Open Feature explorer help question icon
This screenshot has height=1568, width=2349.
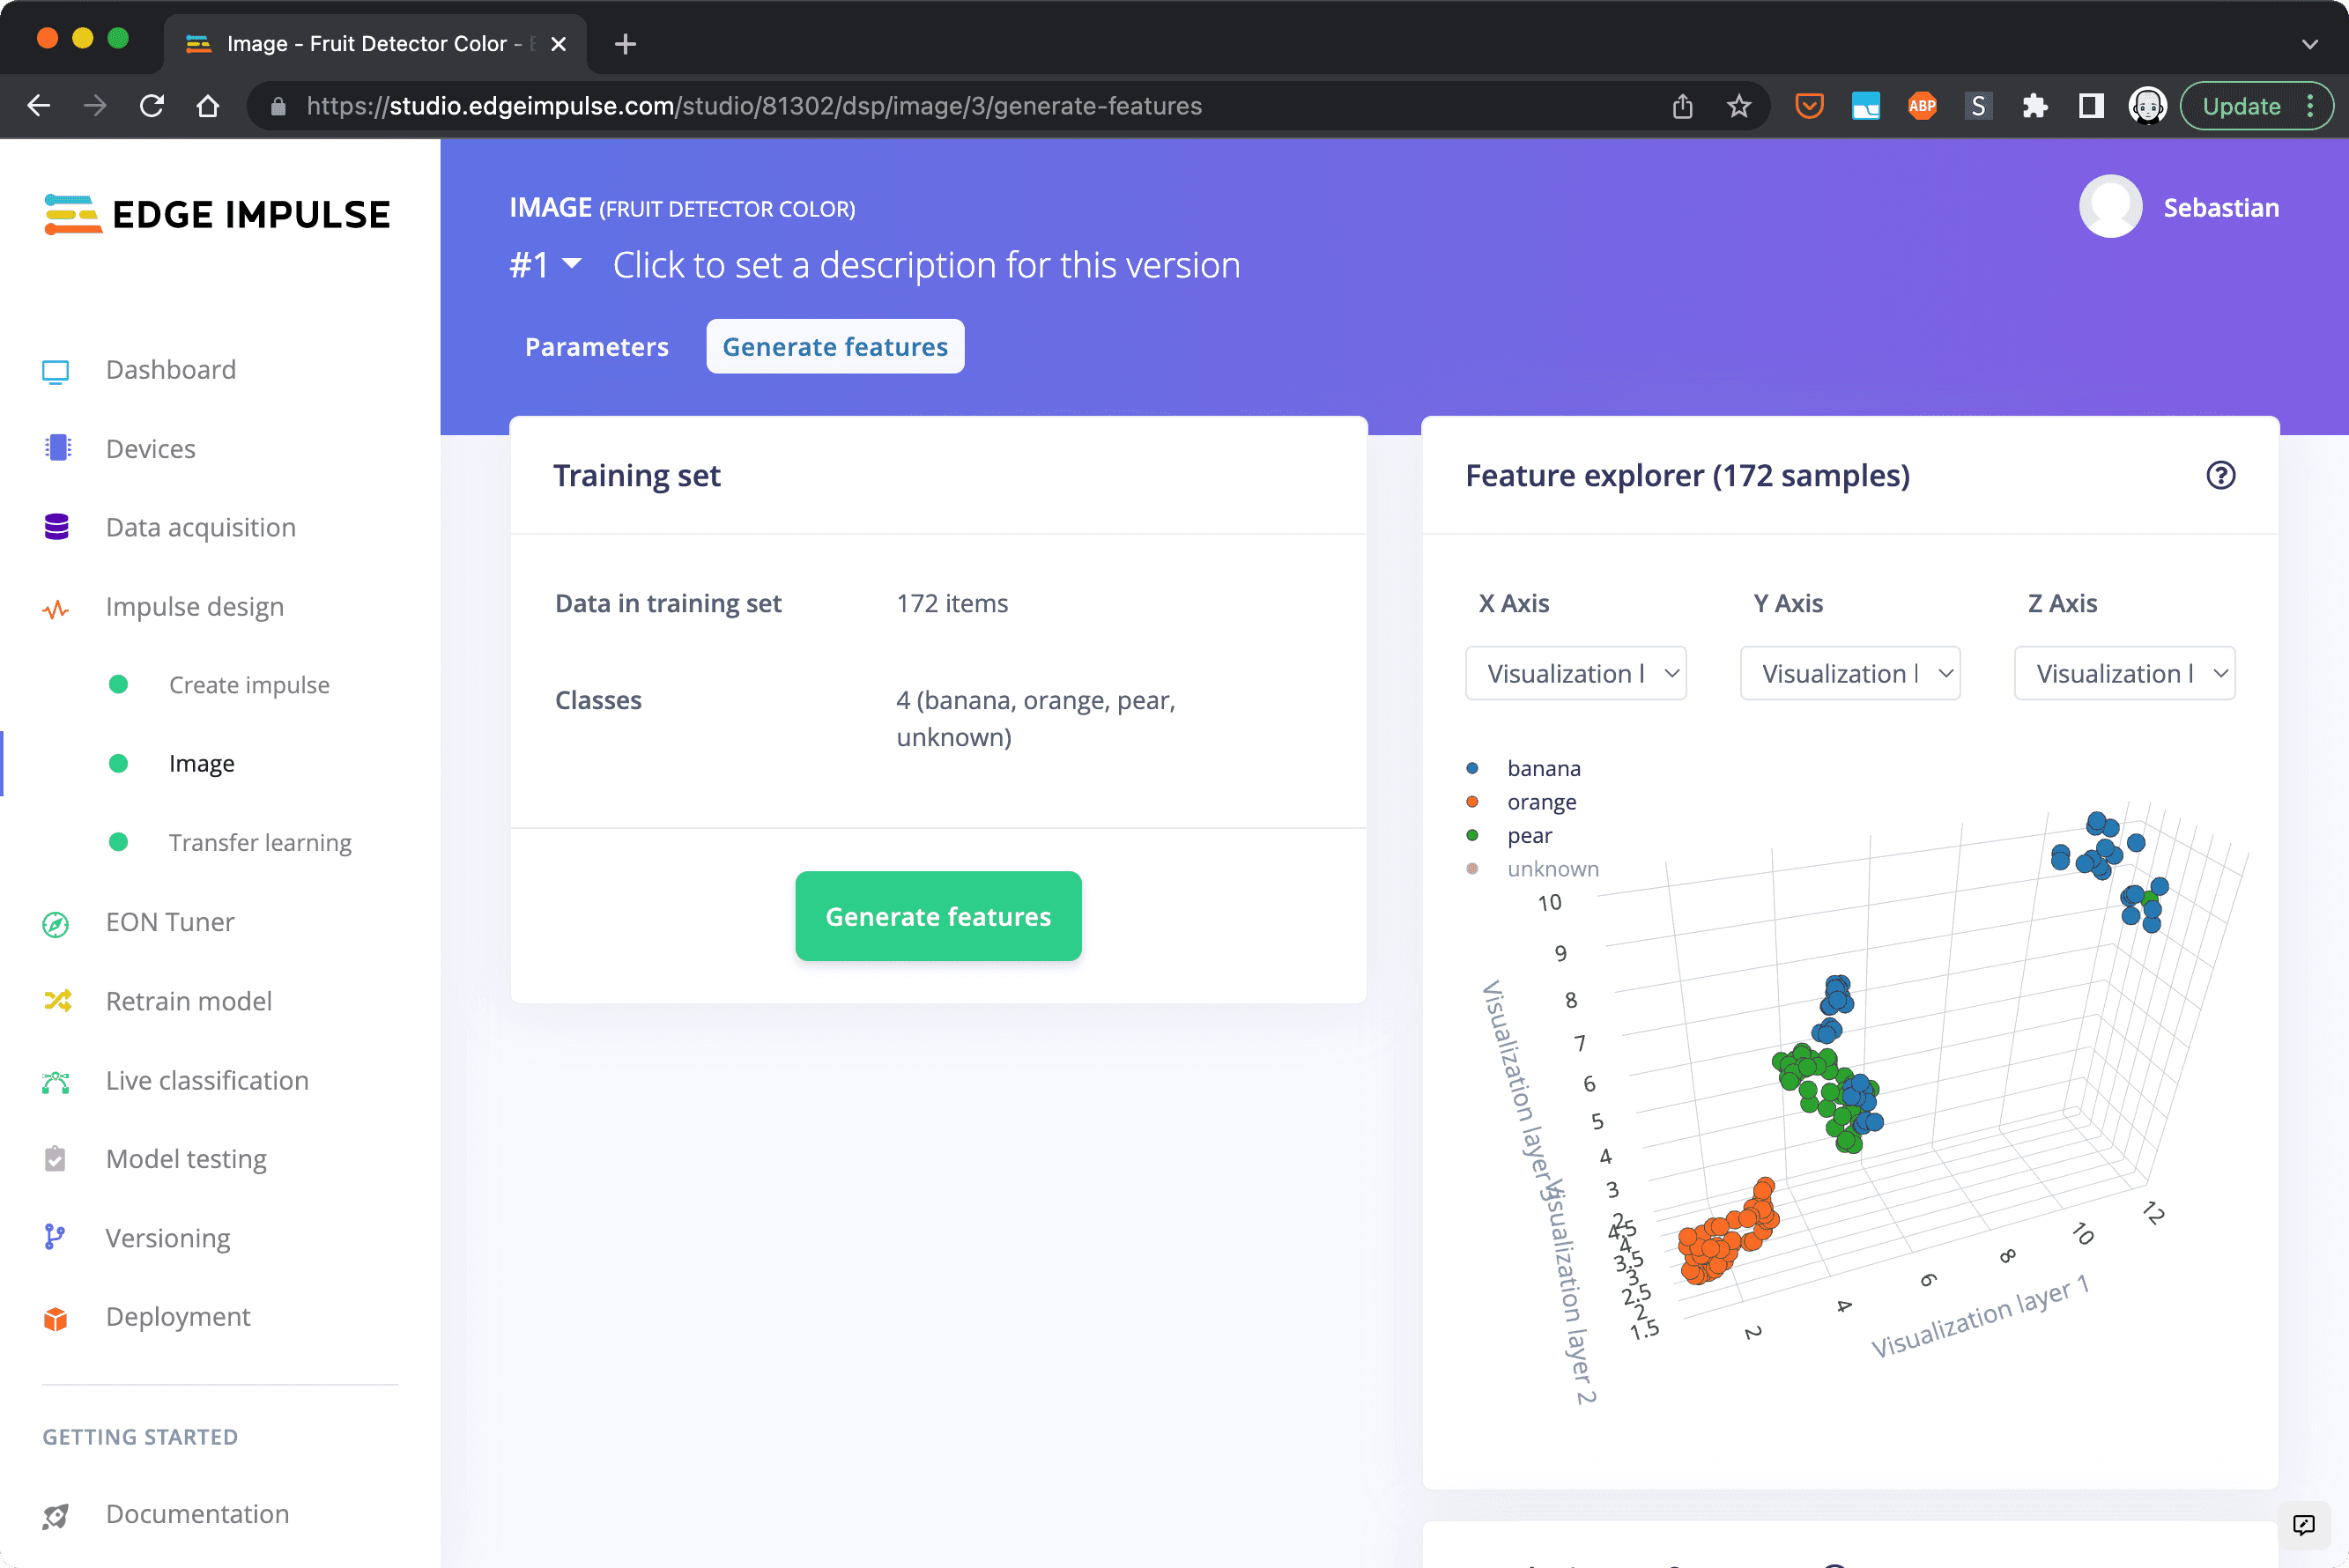[2220, 475]
